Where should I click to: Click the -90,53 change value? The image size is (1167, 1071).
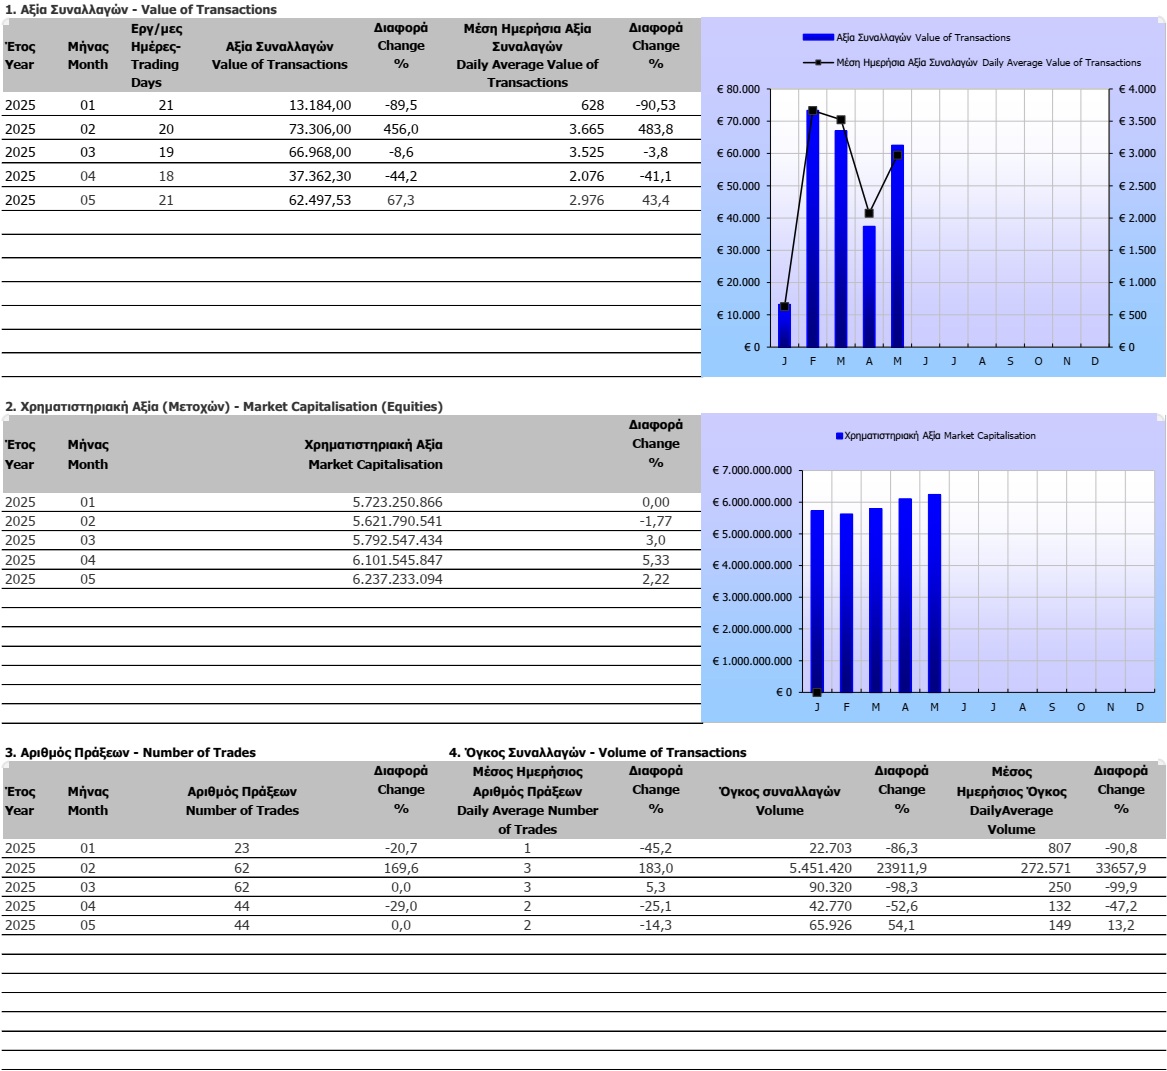pyautogui.click(x=655, y=105)
